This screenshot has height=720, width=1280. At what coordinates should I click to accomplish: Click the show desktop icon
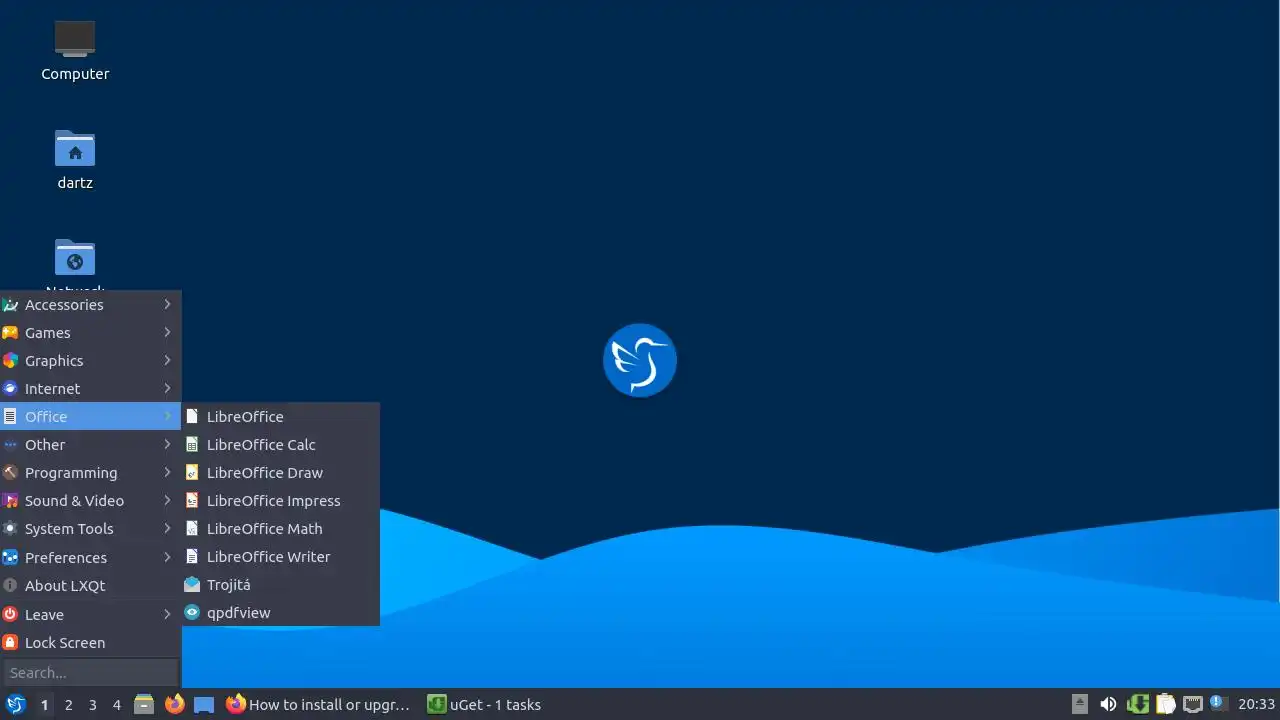(x=204, y=704)
